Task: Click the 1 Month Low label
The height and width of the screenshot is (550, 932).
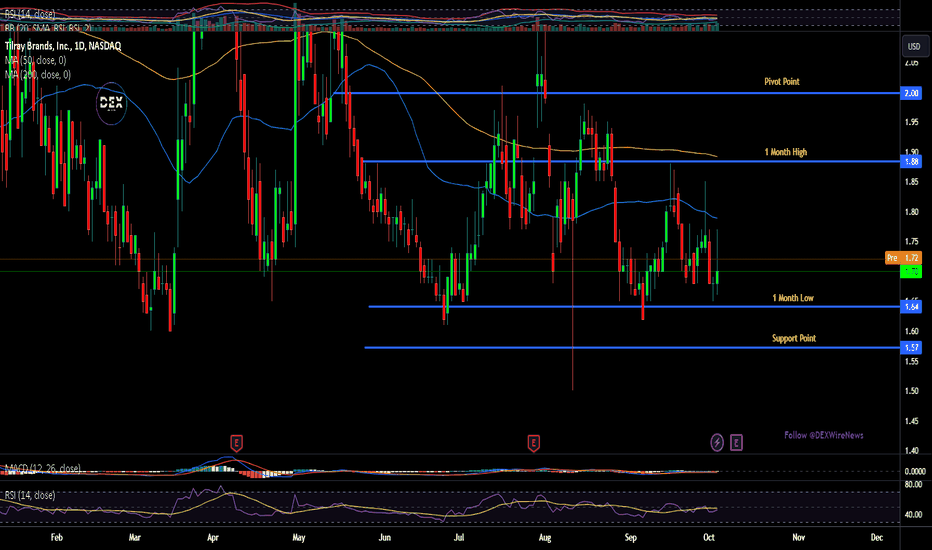Action: coord(793,298)
